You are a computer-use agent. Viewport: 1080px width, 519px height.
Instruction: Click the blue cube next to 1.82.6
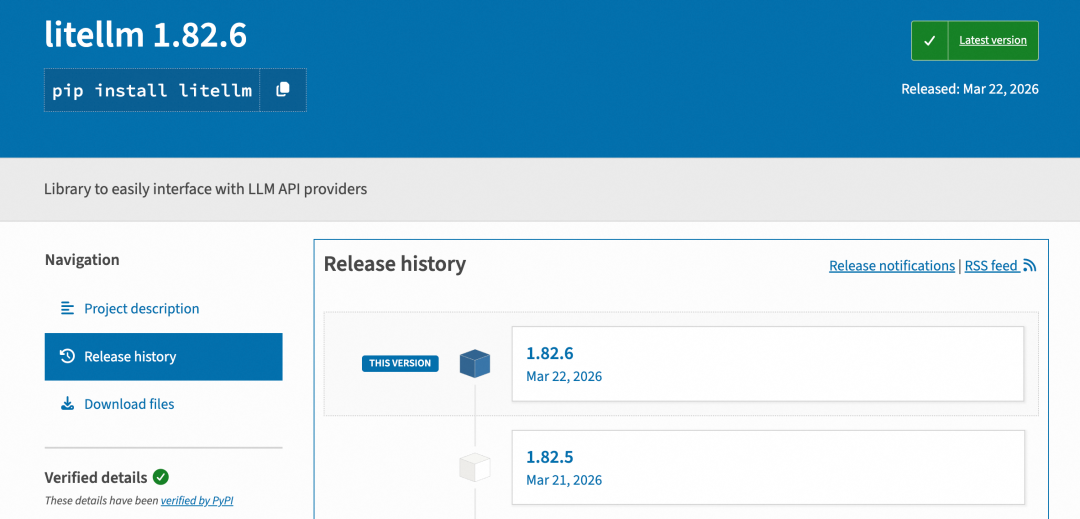475,363
